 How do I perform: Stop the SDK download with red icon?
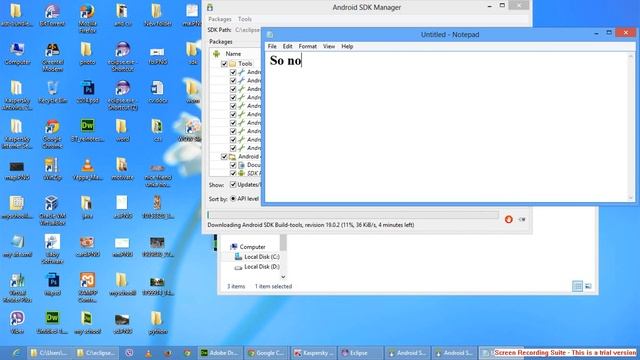[509, 219]
